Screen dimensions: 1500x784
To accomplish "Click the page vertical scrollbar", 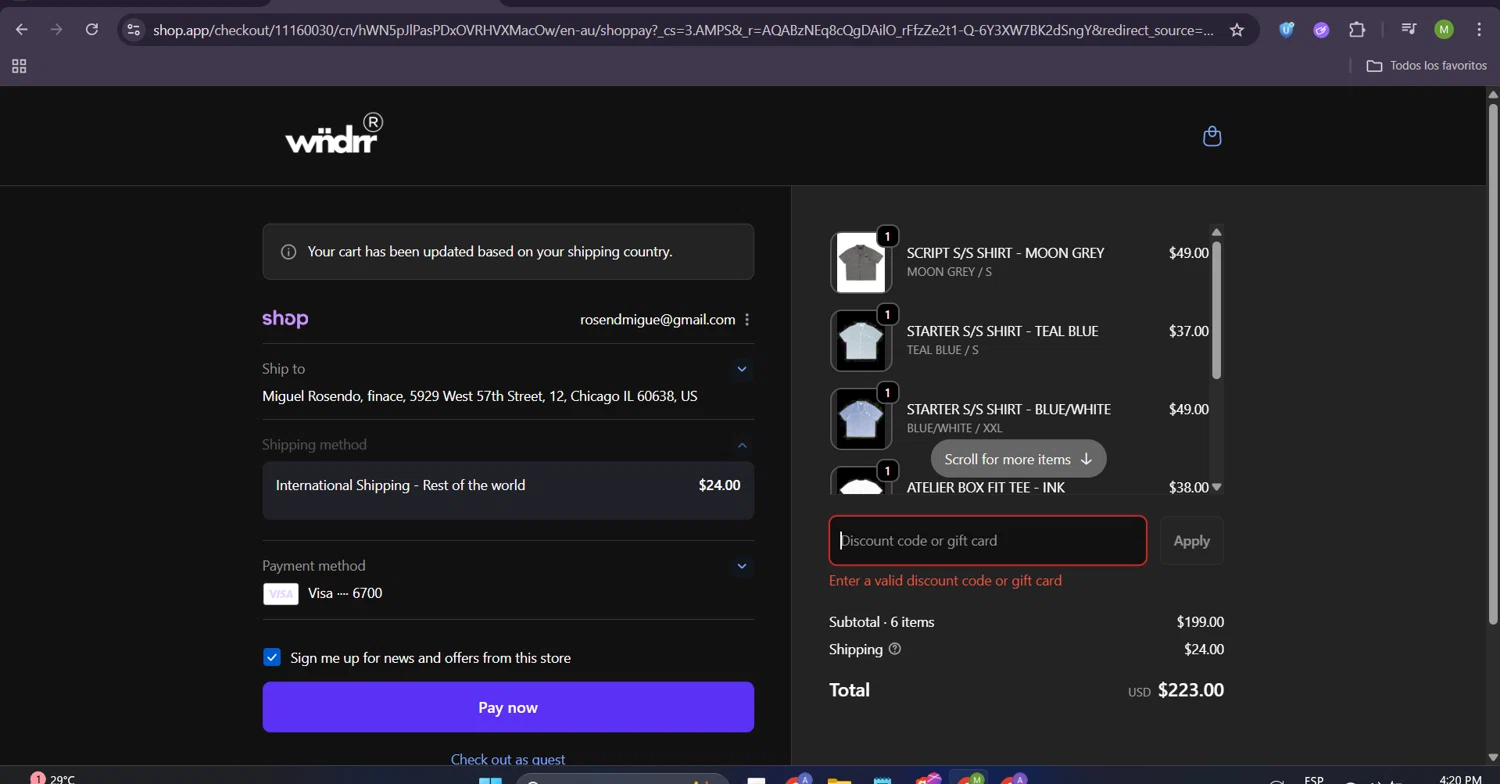I will tap(1493, 365).
